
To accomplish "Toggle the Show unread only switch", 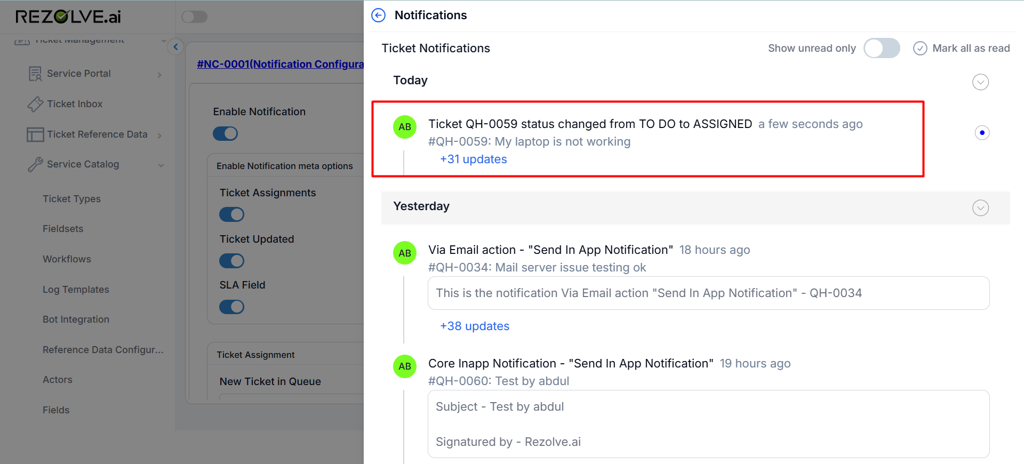I will (x=881, y=48).
